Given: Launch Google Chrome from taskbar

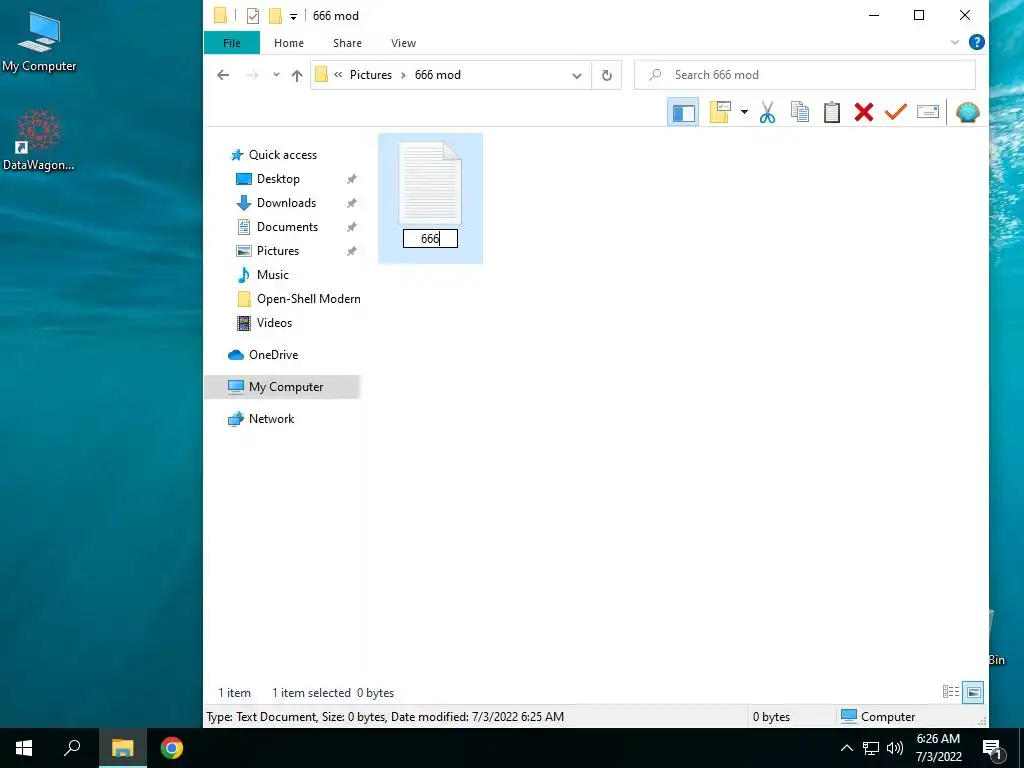Looking at the screenshot, I should 172,748.
